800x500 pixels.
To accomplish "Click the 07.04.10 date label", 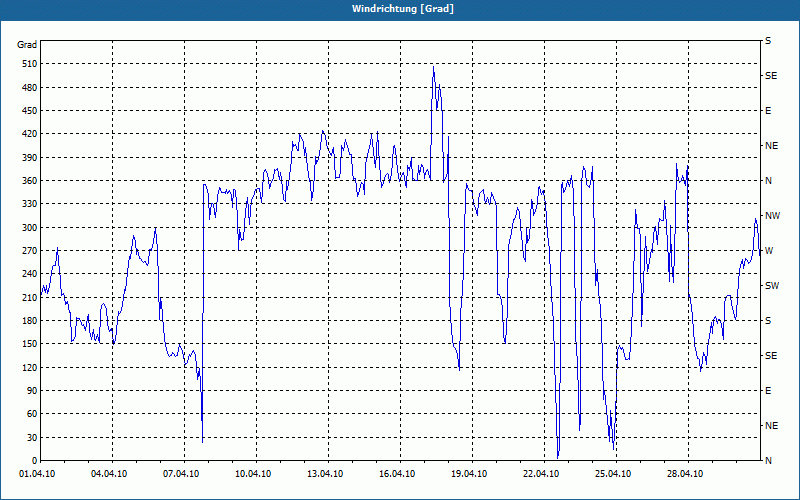I will coord(181,474).
